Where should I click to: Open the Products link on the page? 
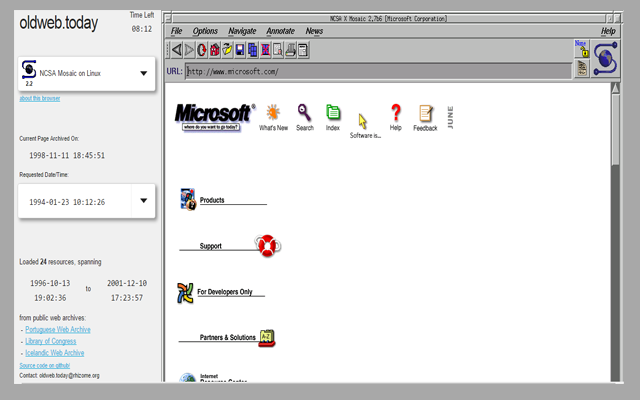click(212, 200)
